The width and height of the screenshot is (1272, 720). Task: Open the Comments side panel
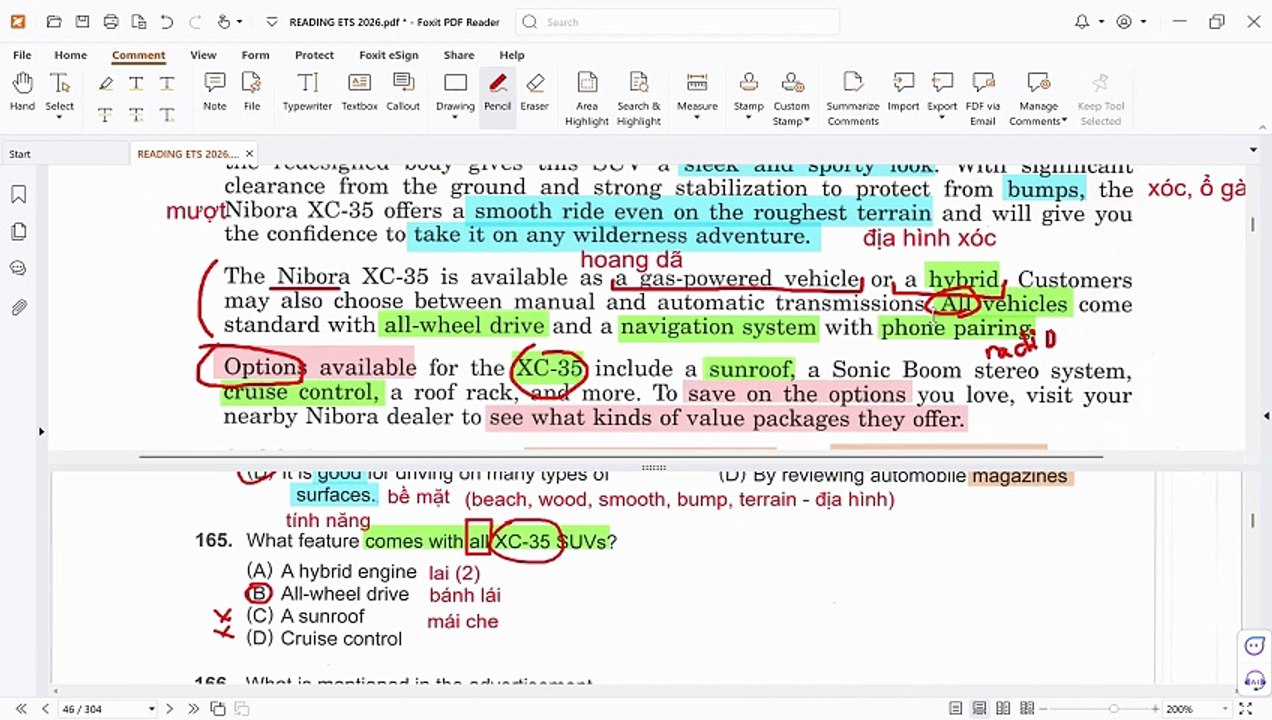click(18, 268)
